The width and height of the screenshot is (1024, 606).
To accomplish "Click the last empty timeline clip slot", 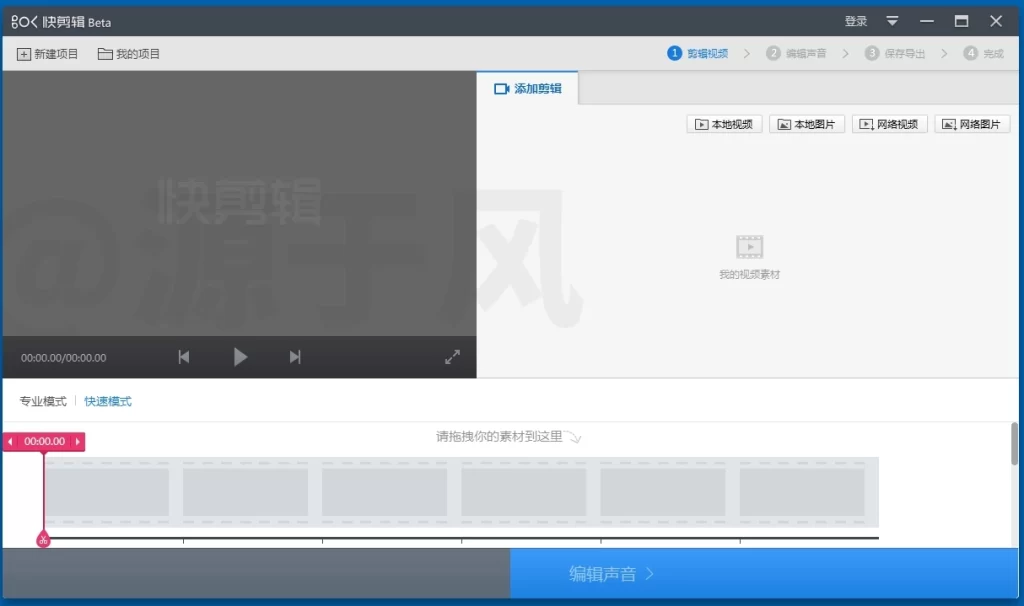I will [802, 492].
